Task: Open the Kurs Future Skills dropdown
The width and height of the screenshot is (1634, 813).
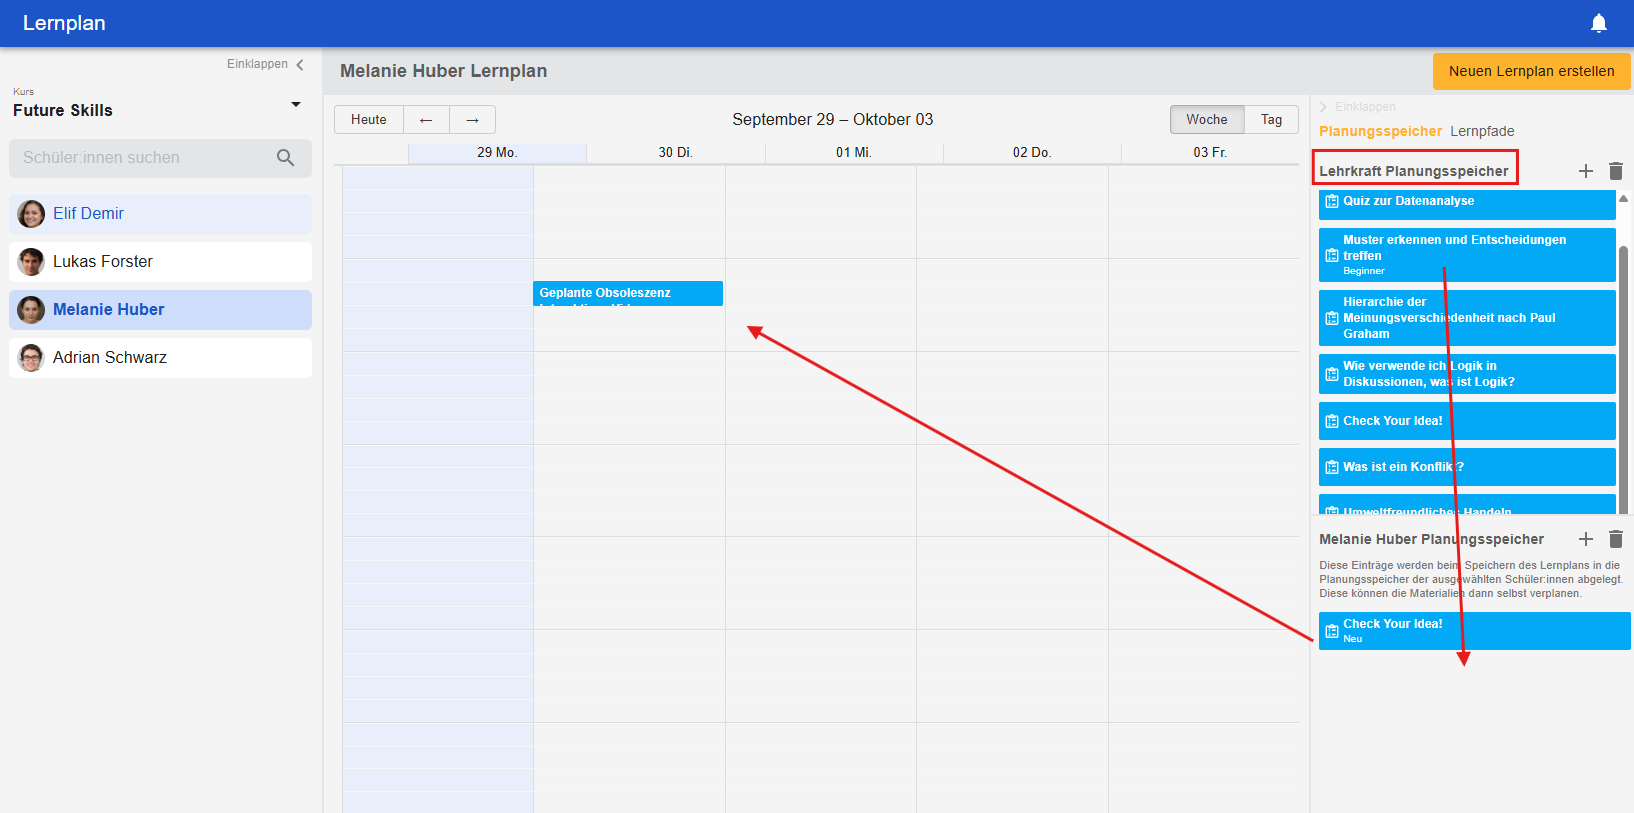Action: [x=295, y=105]
